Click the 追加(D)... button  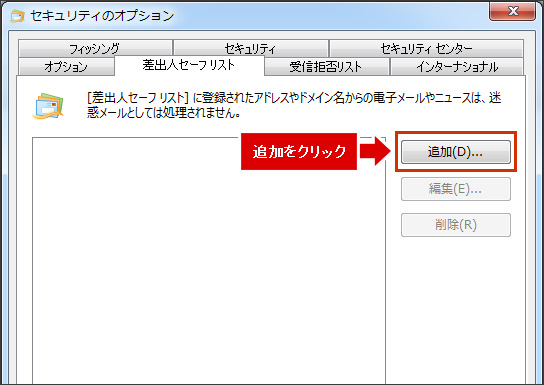click(x=456, y=152)
